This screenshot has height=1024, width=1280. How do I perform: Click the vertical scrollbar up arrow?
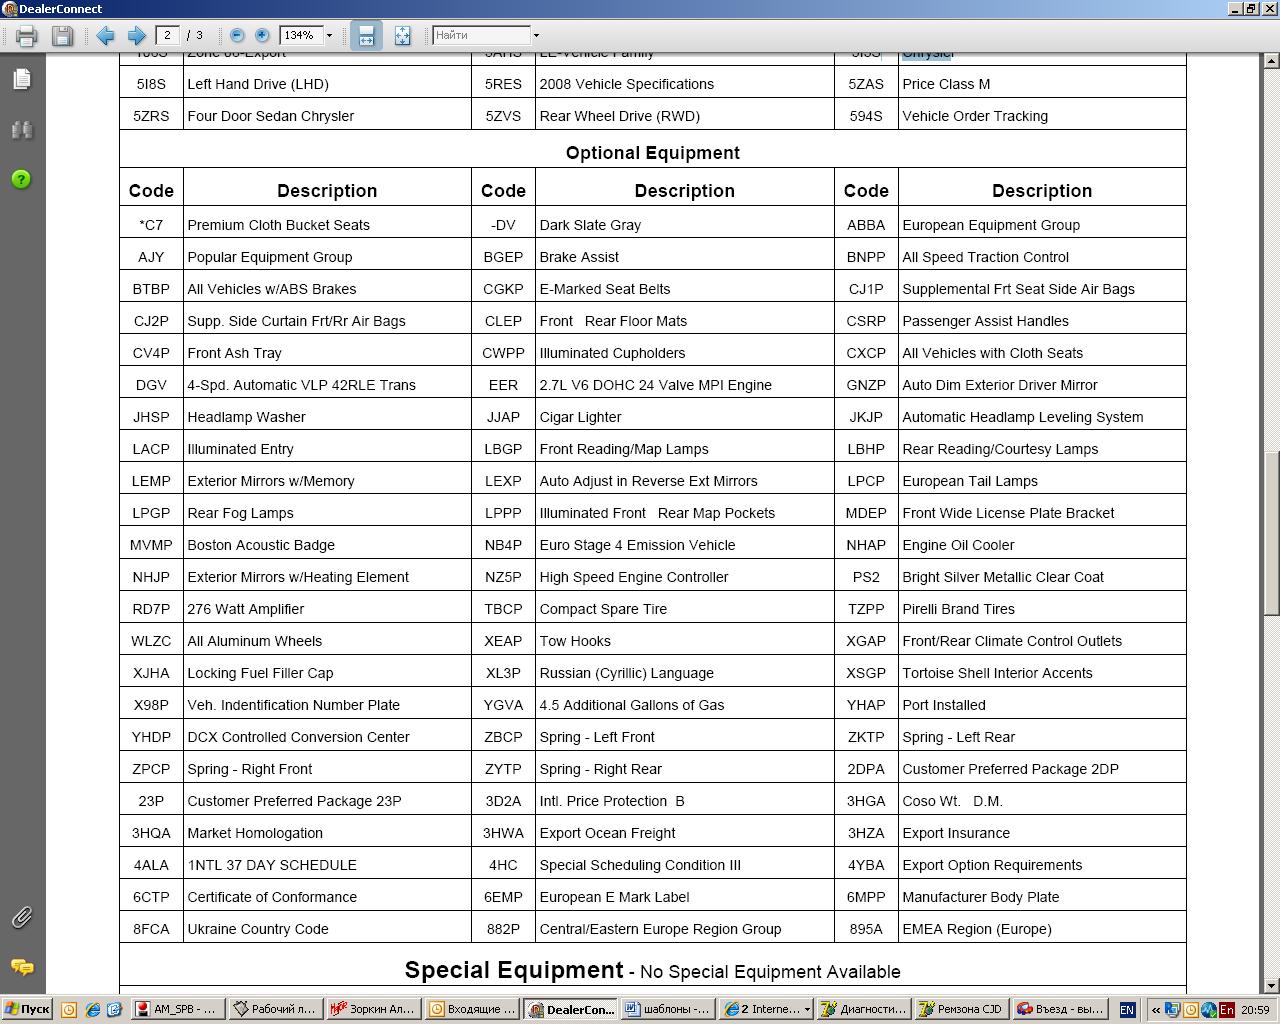pos(1272,62)
